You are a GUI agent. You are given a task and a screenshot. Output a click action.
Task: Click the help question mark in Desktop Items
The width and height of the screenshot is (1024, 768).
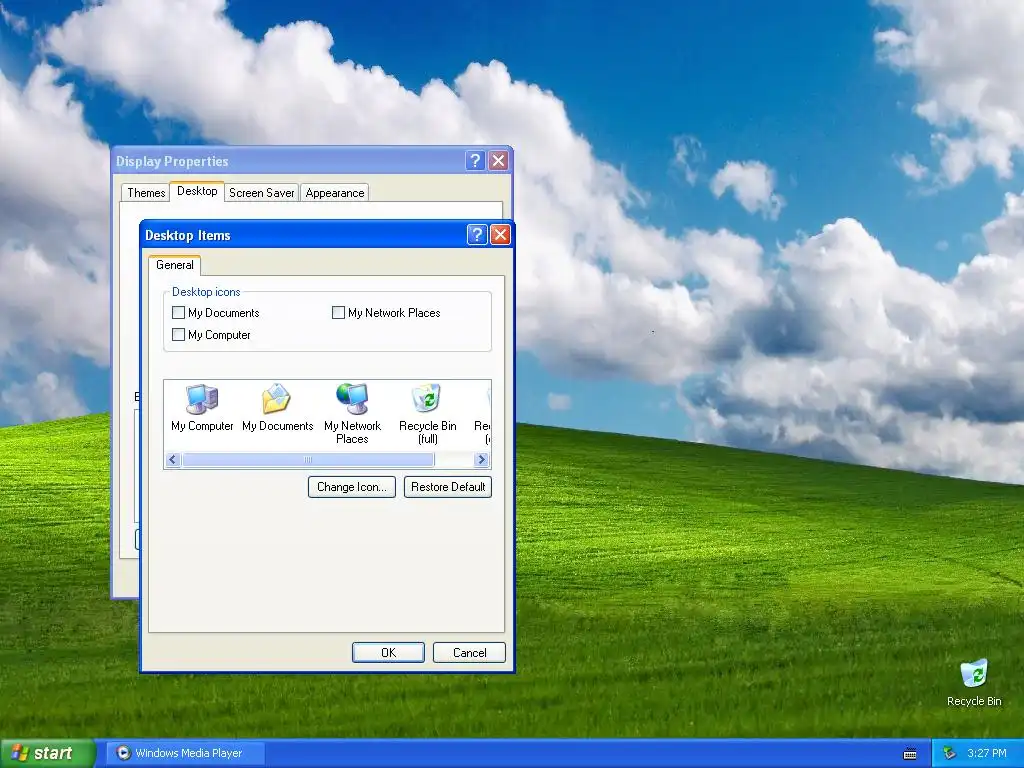(x=477, y=234)
